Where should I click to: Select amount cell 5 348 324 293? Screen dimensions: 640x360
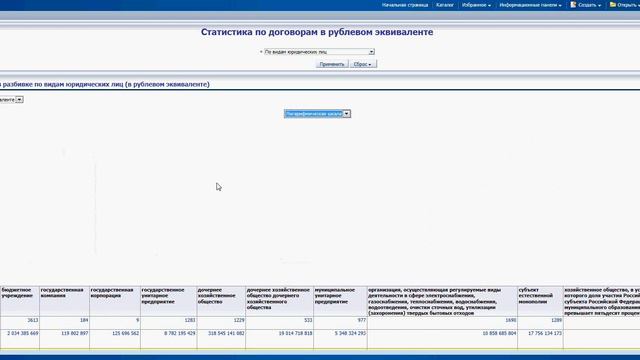click(x=350, y=333)
